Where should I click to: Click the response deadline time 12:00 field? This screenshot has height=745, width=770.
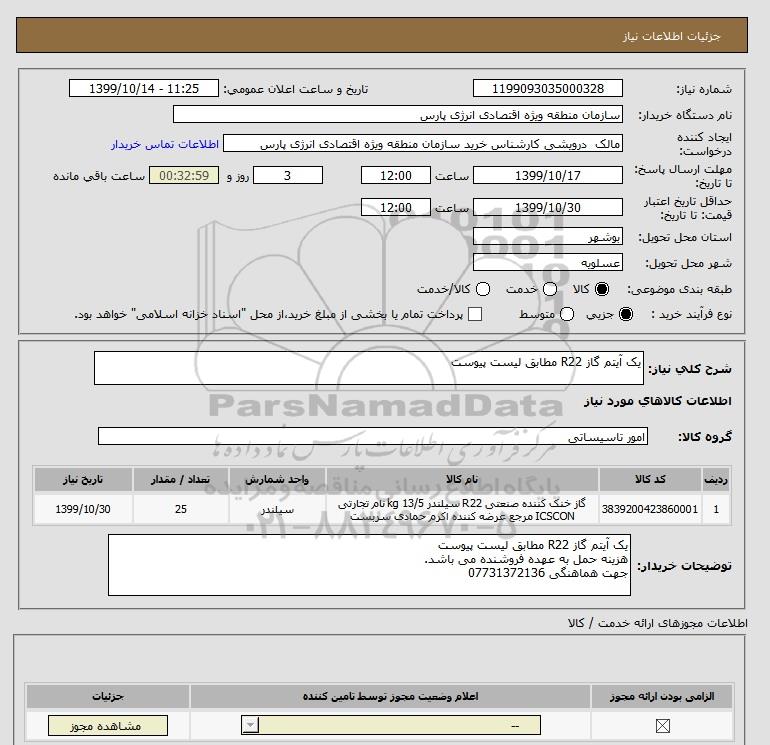[x=396, y=175]
